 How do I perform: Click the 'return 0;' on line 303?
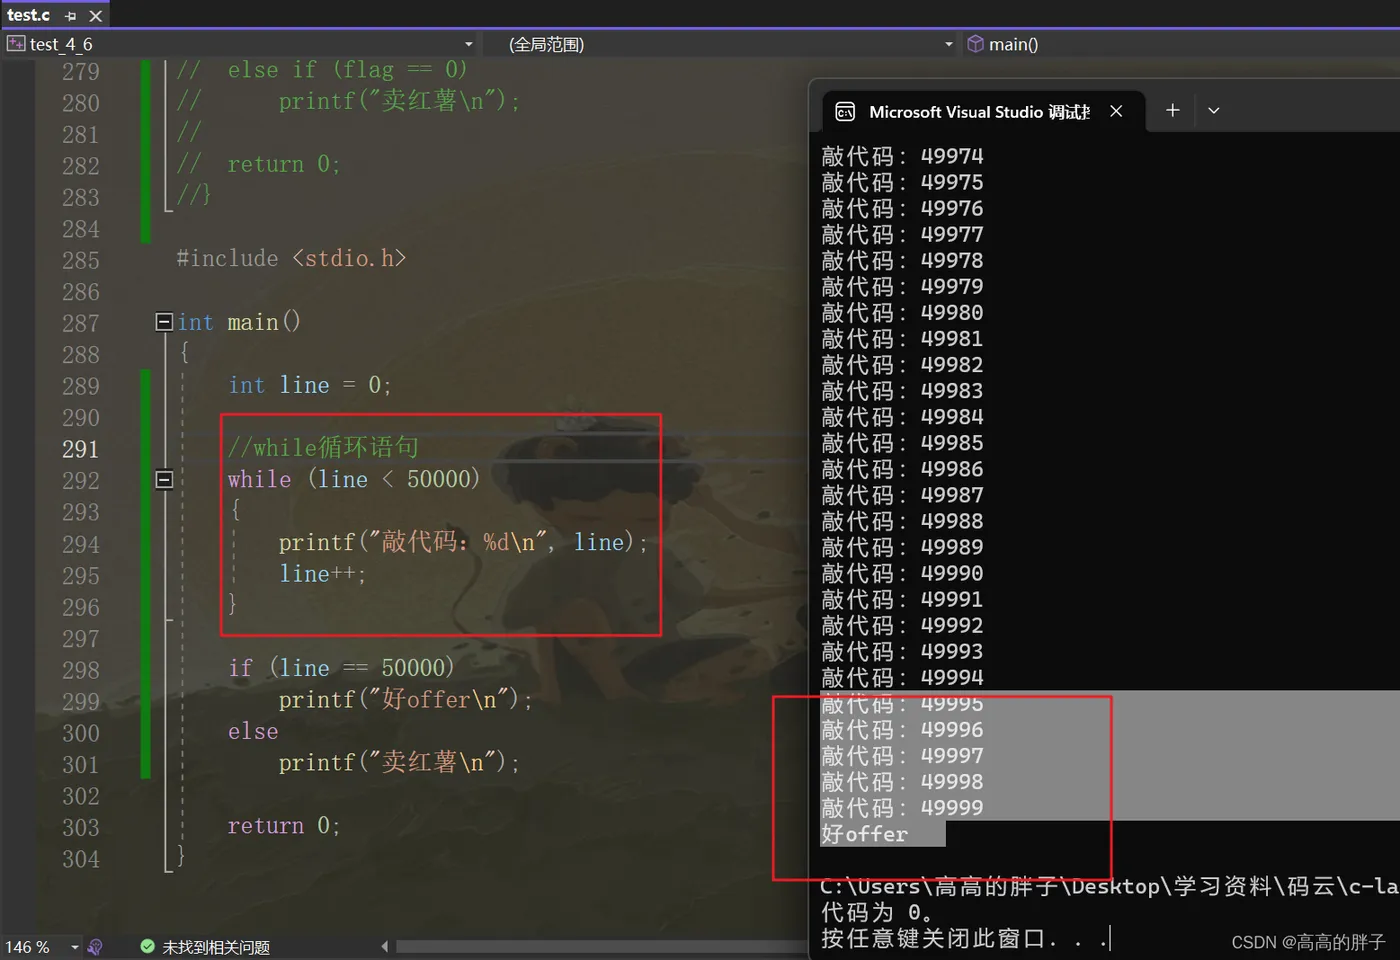click(284, 826)
